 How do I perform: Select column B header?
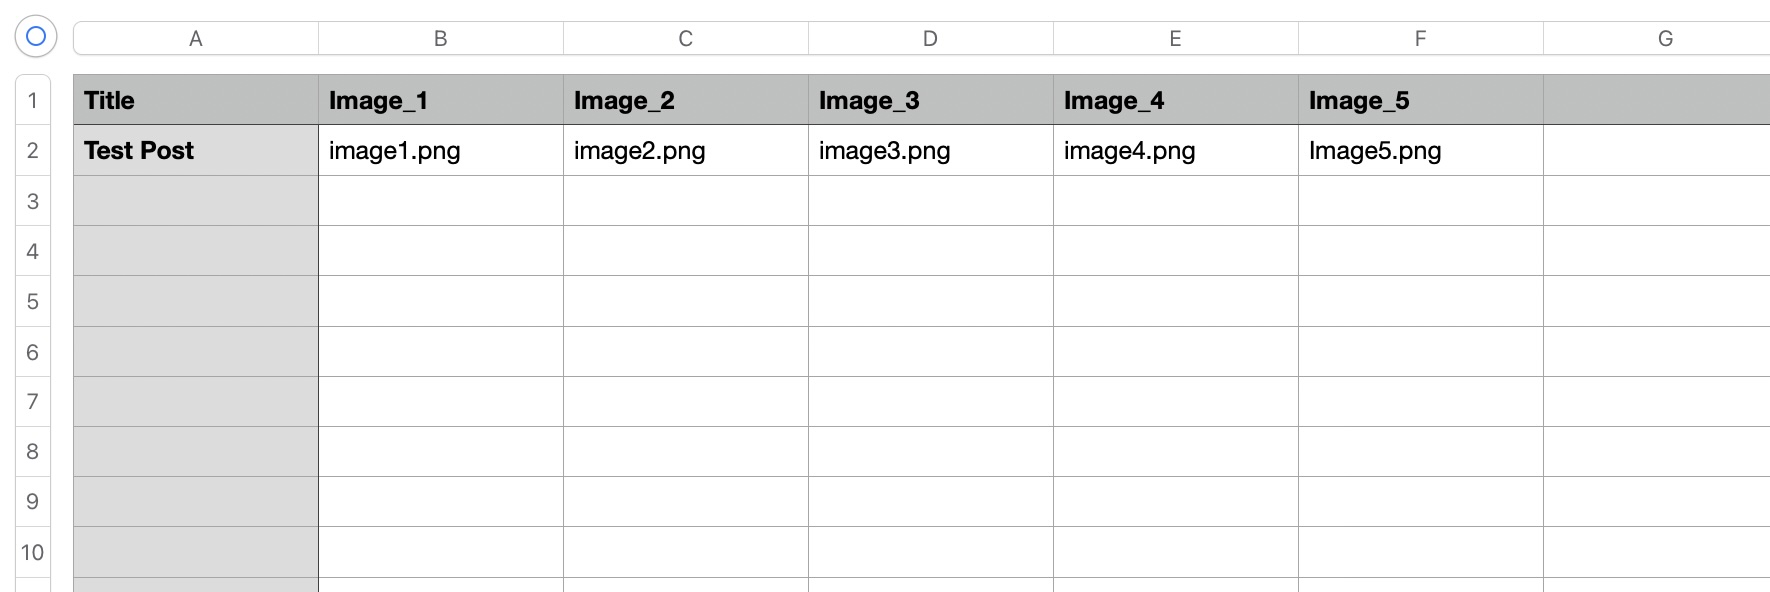[x=440, y=38]
